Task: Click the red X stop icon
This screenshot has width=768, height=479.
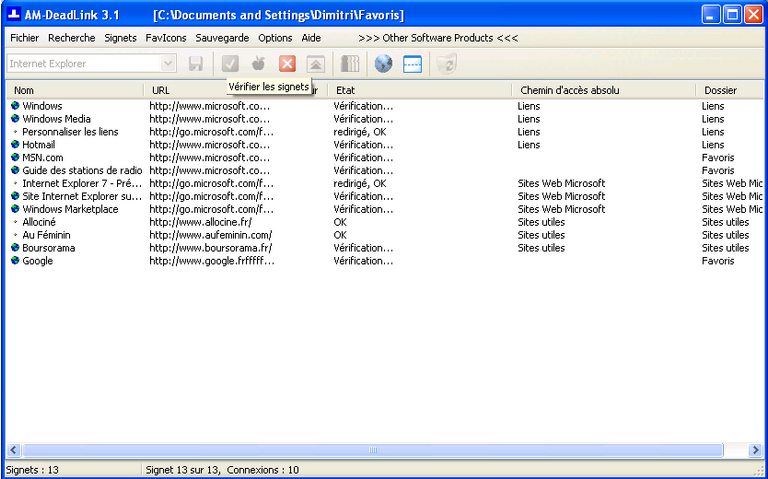Action: [287, 64]
